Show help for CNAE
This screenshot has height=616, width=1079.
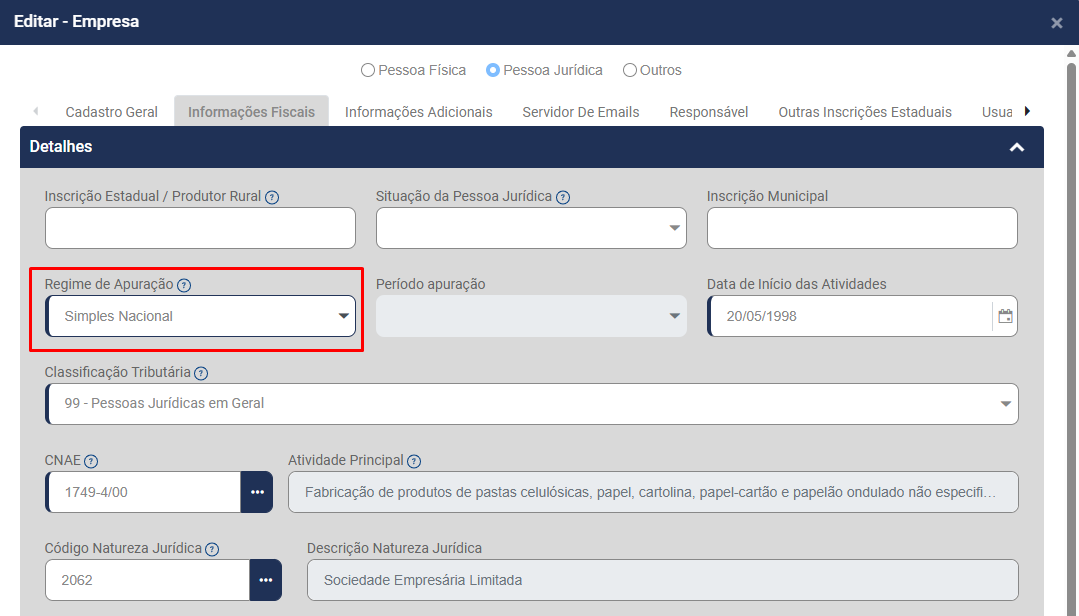click(x=91, y=461)
